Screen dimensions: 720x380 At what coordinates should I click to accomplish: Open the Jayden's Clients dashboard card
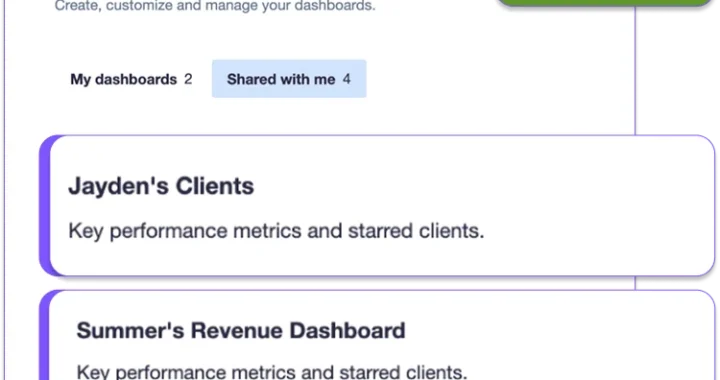point(377,206)
